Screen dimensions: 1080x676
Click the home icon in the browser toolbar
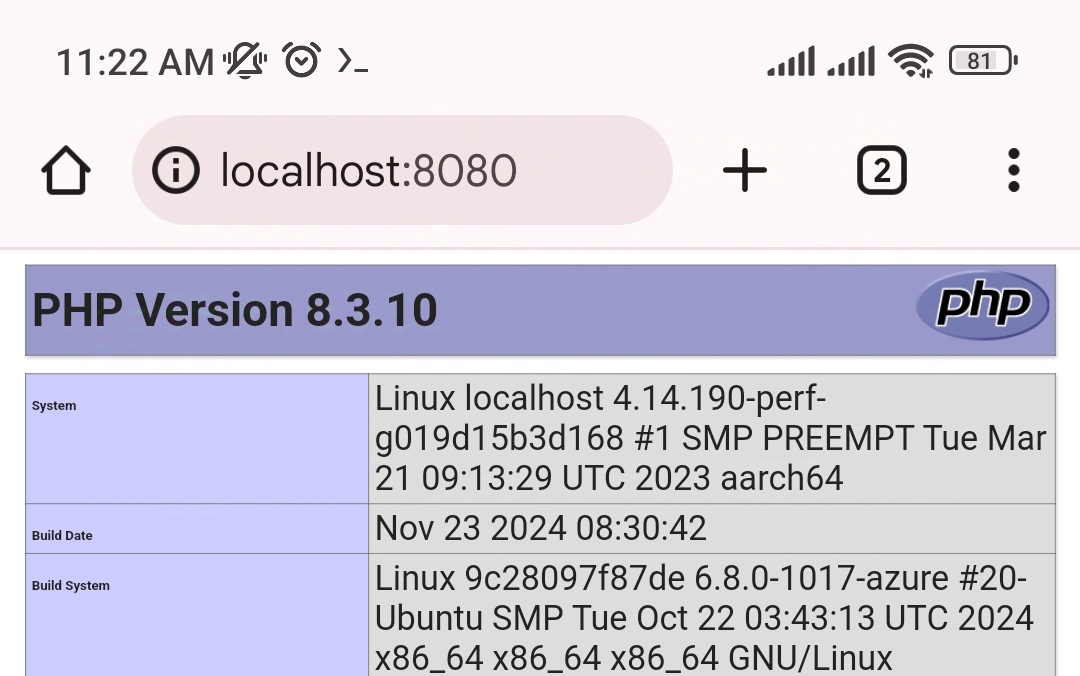tap(64, 170)
